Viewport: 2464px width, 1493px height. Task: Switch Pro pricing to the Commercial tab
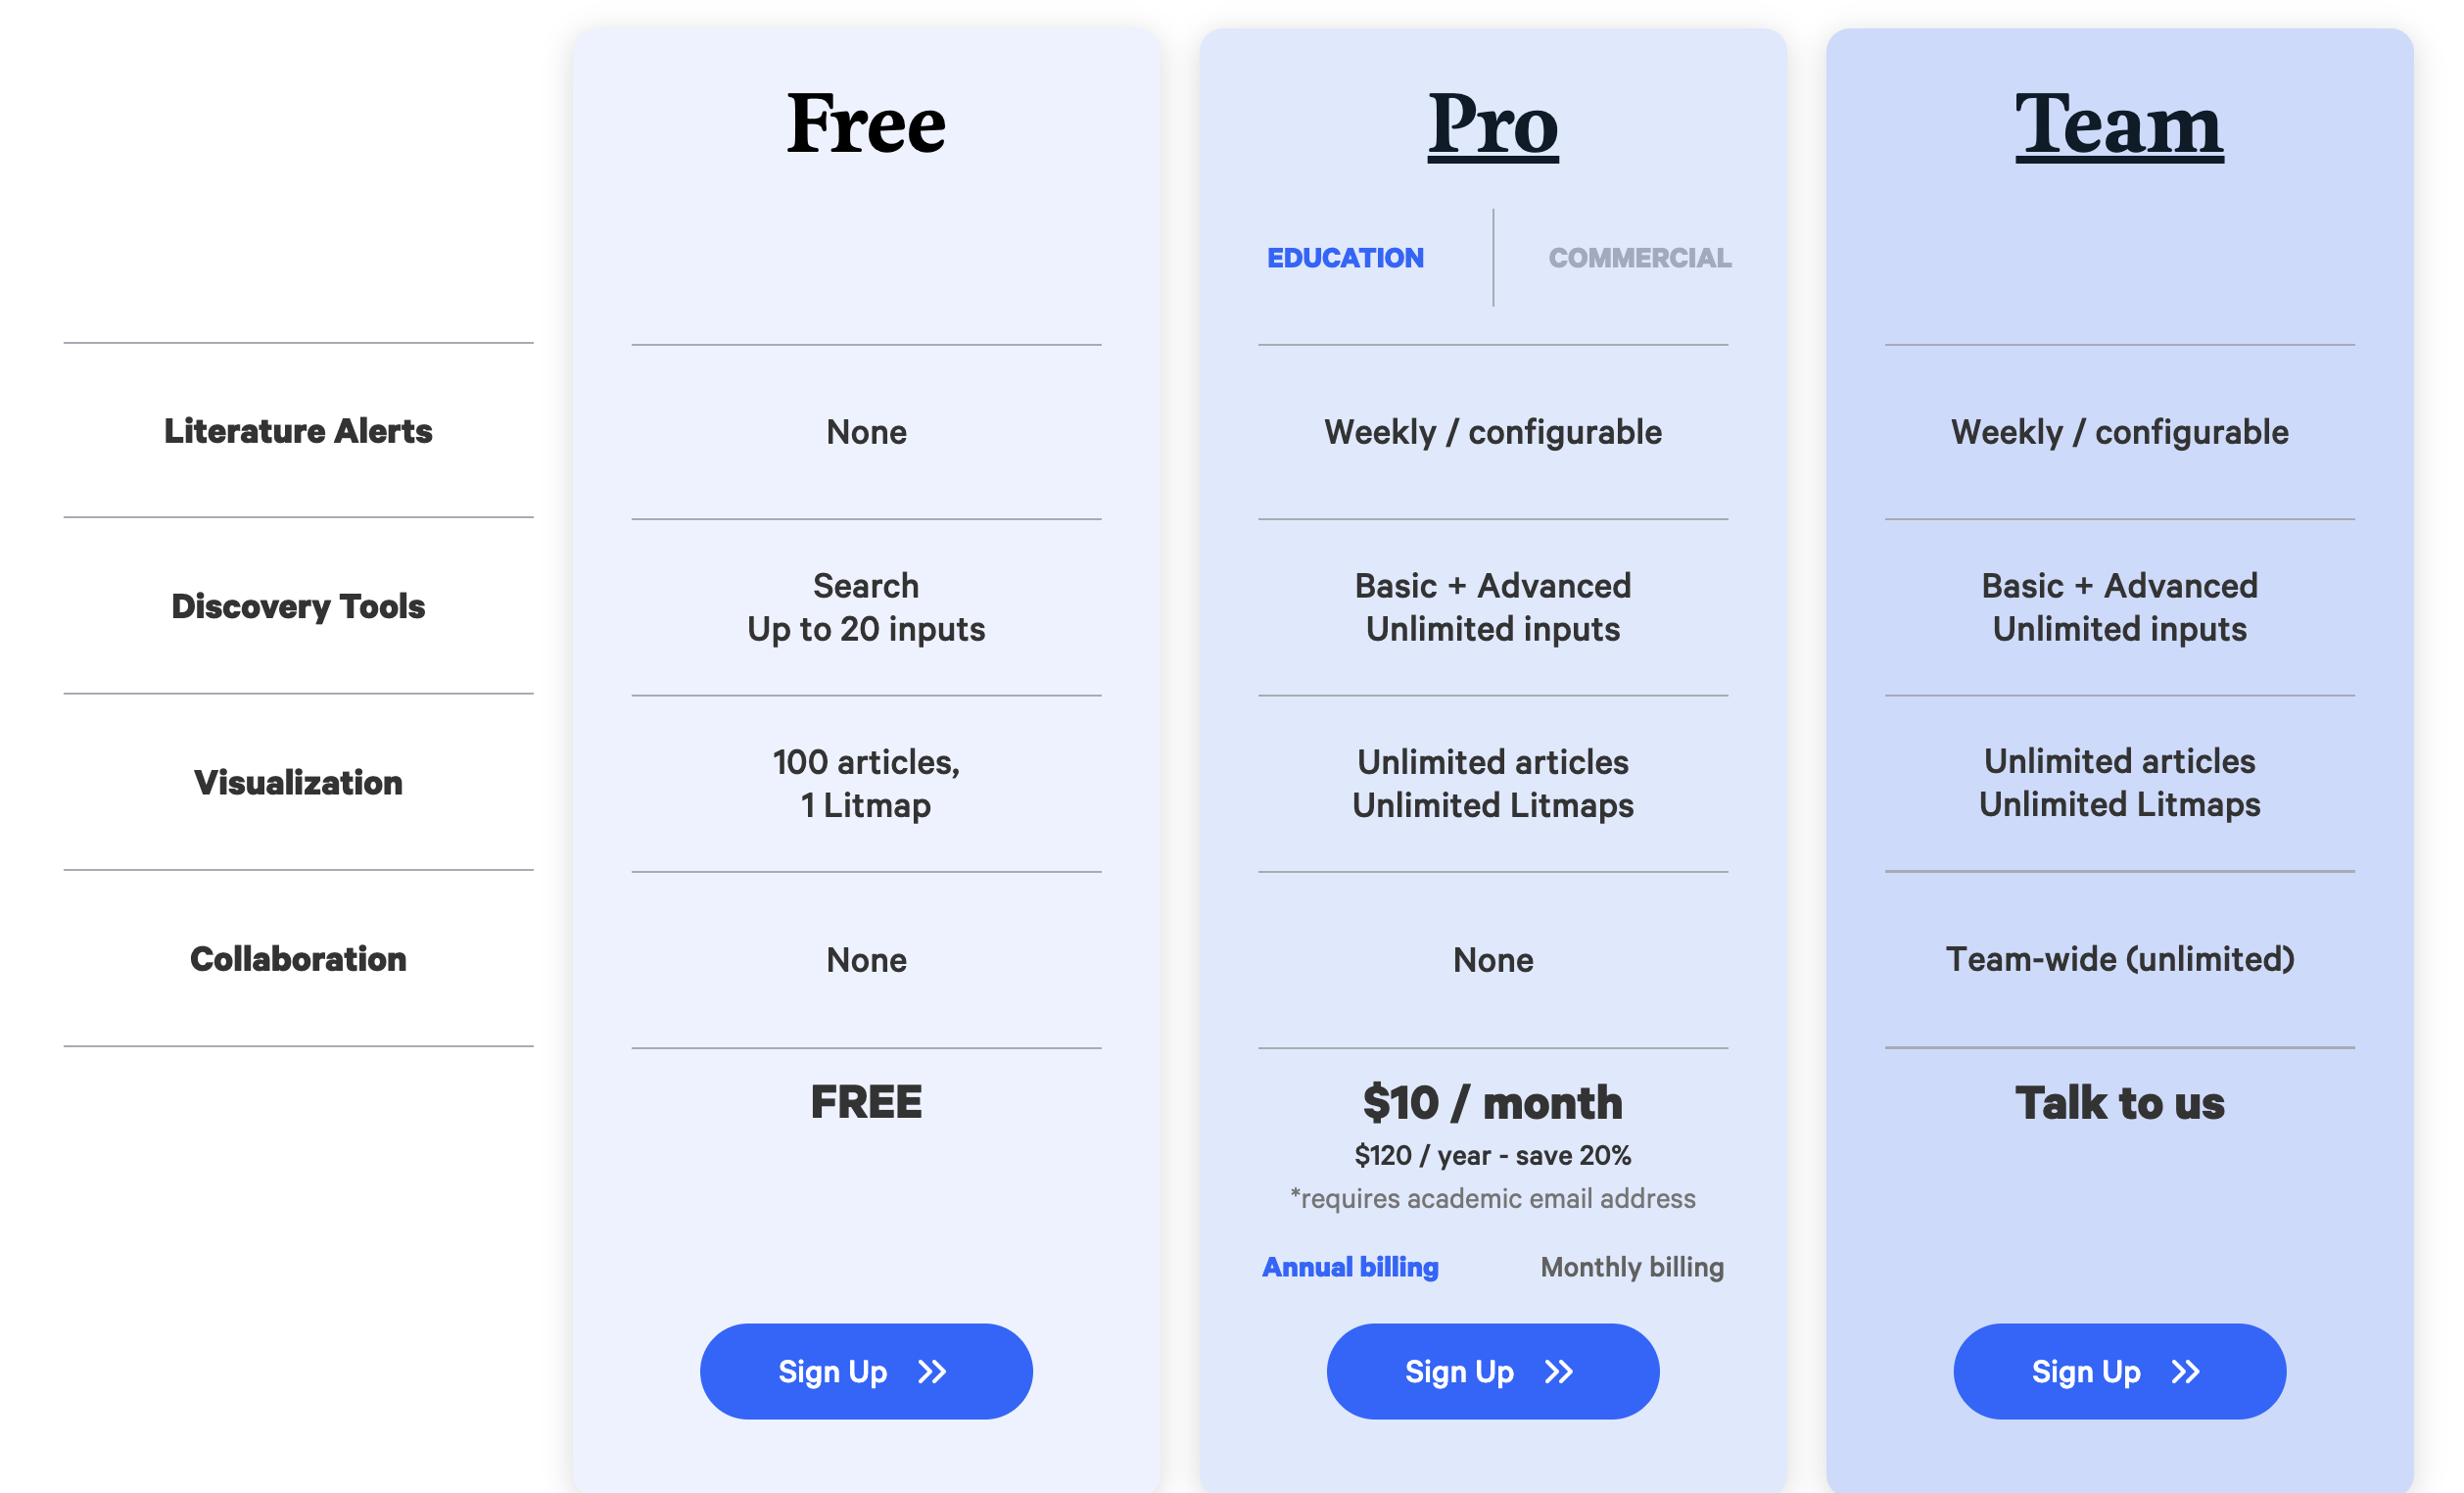coord(1640,258)
